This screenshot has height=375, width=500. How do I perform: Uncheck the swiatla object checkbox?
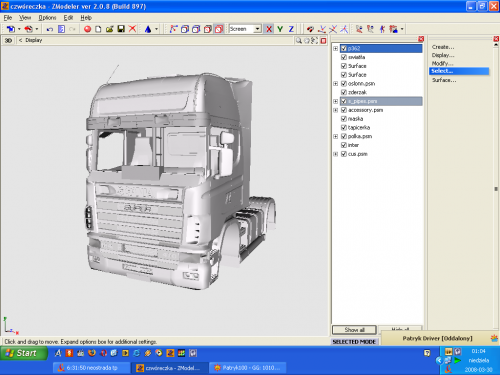[x=344, y=57]
